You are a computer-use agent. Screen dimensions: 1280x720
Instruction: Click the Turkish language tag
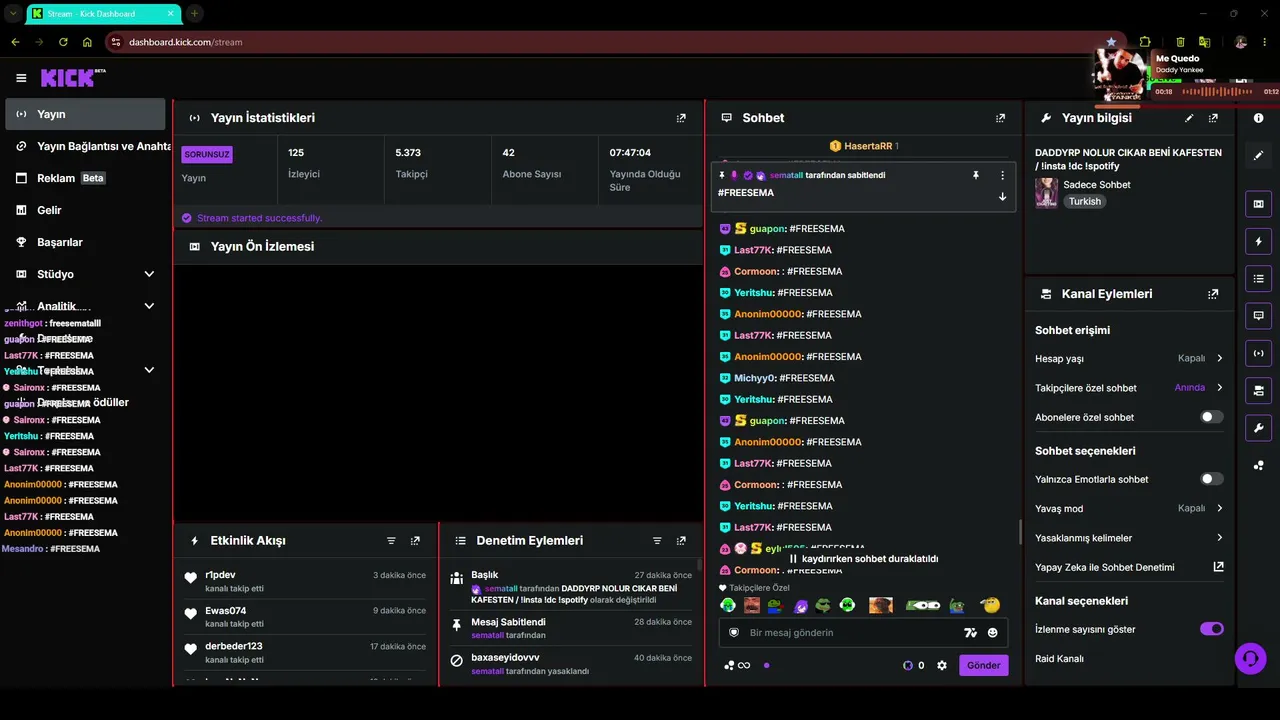click(1084, 201)
